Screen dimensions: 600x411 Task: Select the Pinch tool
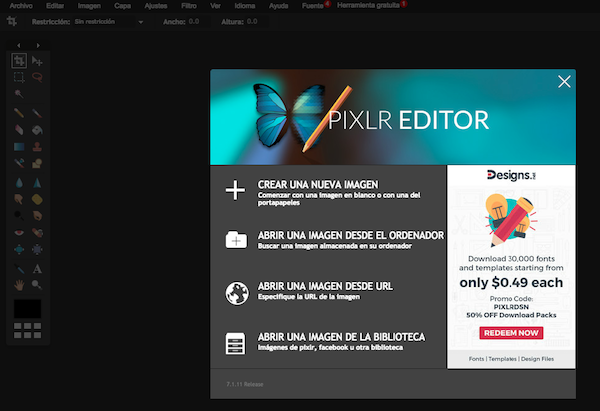[x=37, y=250]
